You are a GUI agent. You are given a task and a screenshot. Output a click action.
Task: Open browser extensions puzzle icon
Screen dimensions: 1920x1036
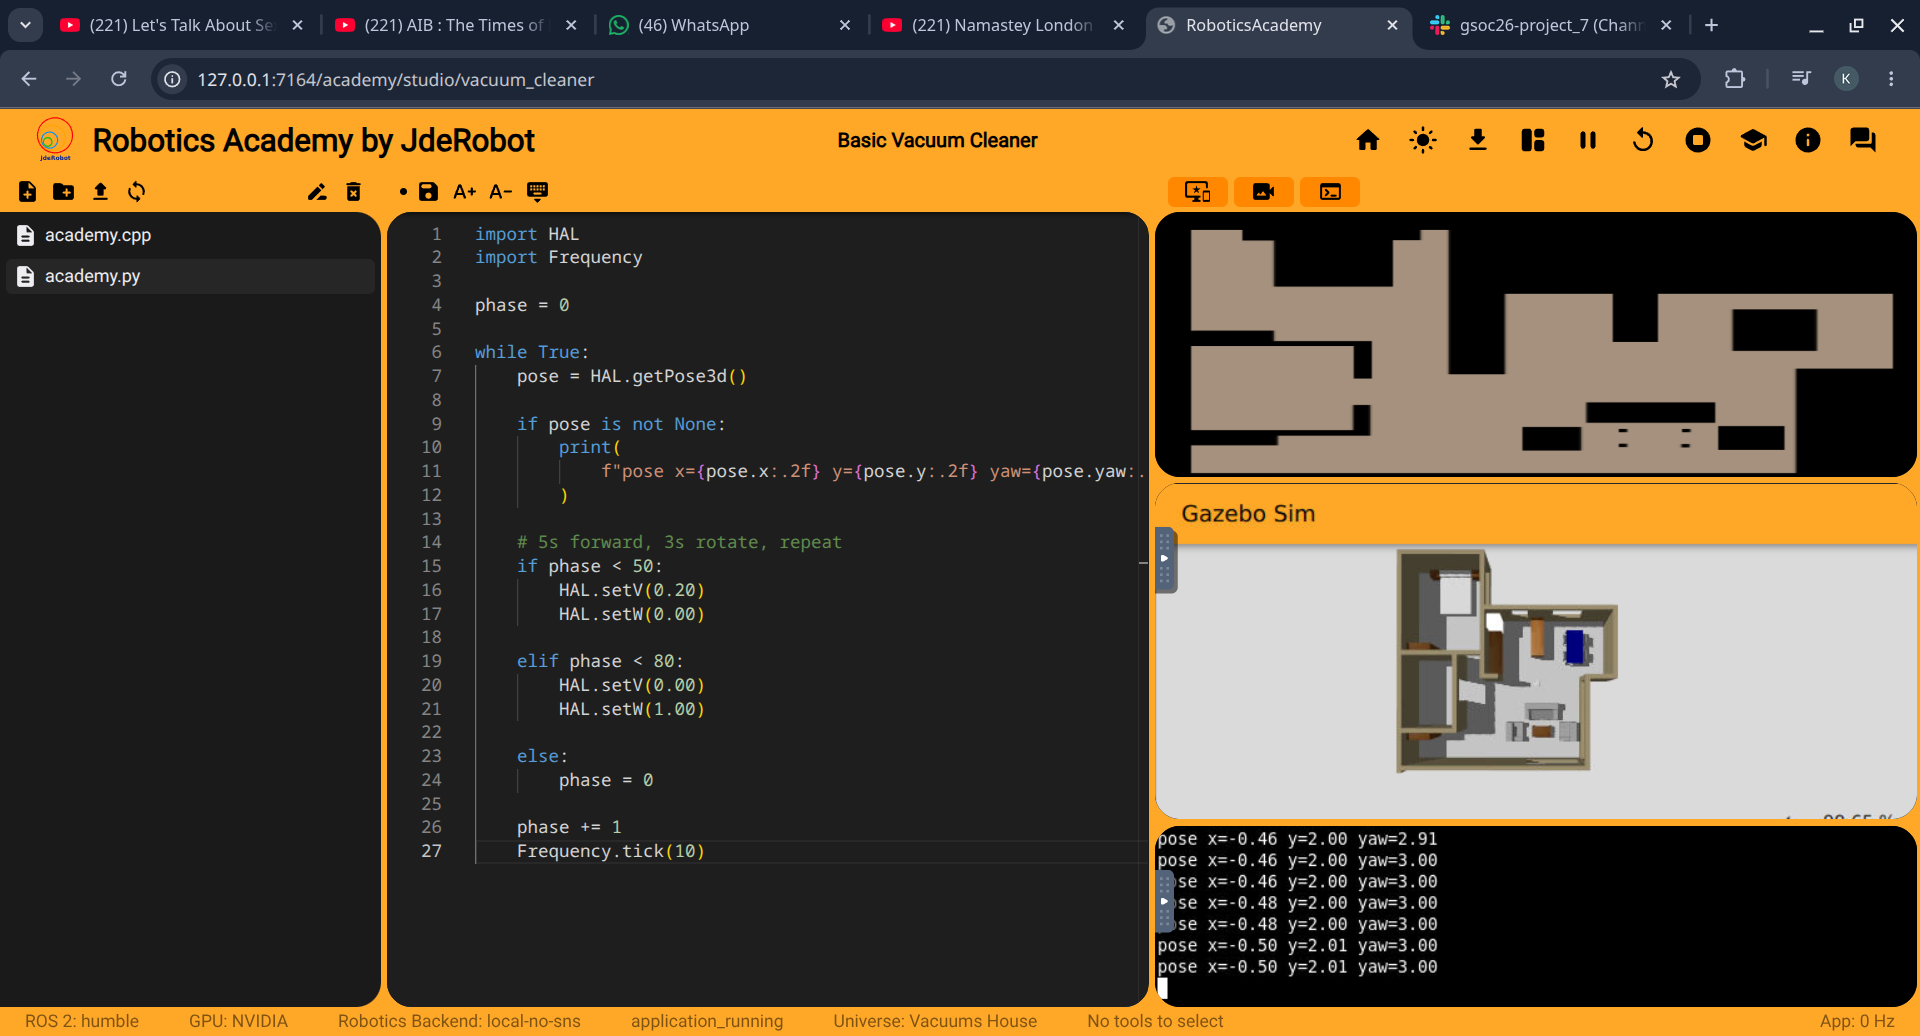[x=1735, y=79]
